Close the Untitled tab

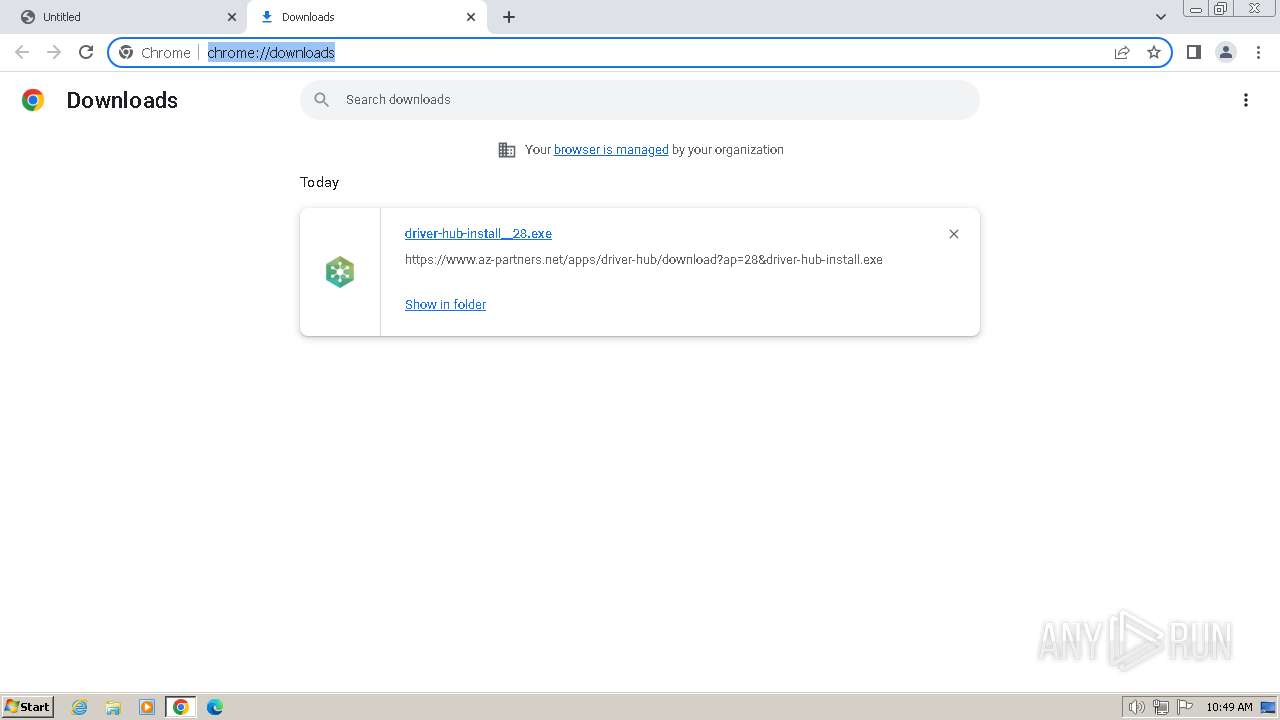[x=232, y=17]
